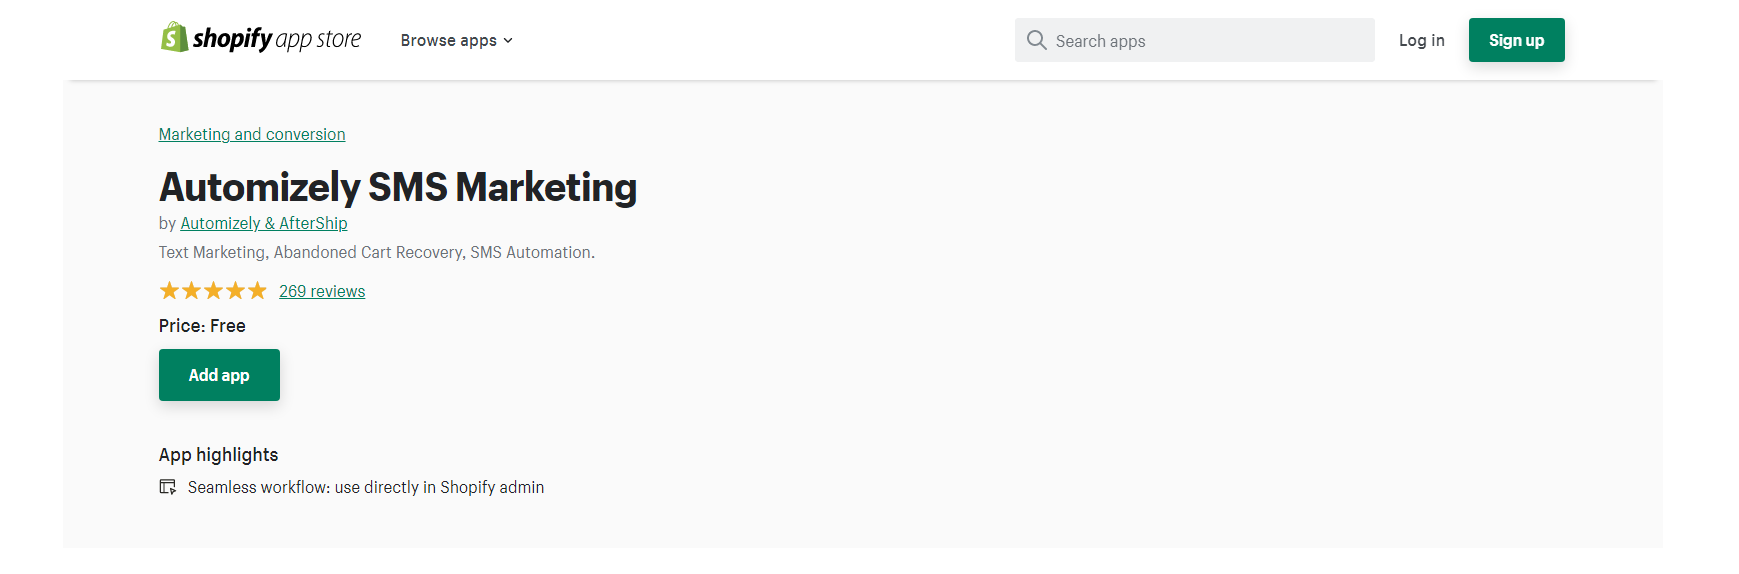Expand the chevron beside Browse apps
The width and height of the screenshot is (1739, 574).
pyautogui.click(x=508, y=41)
